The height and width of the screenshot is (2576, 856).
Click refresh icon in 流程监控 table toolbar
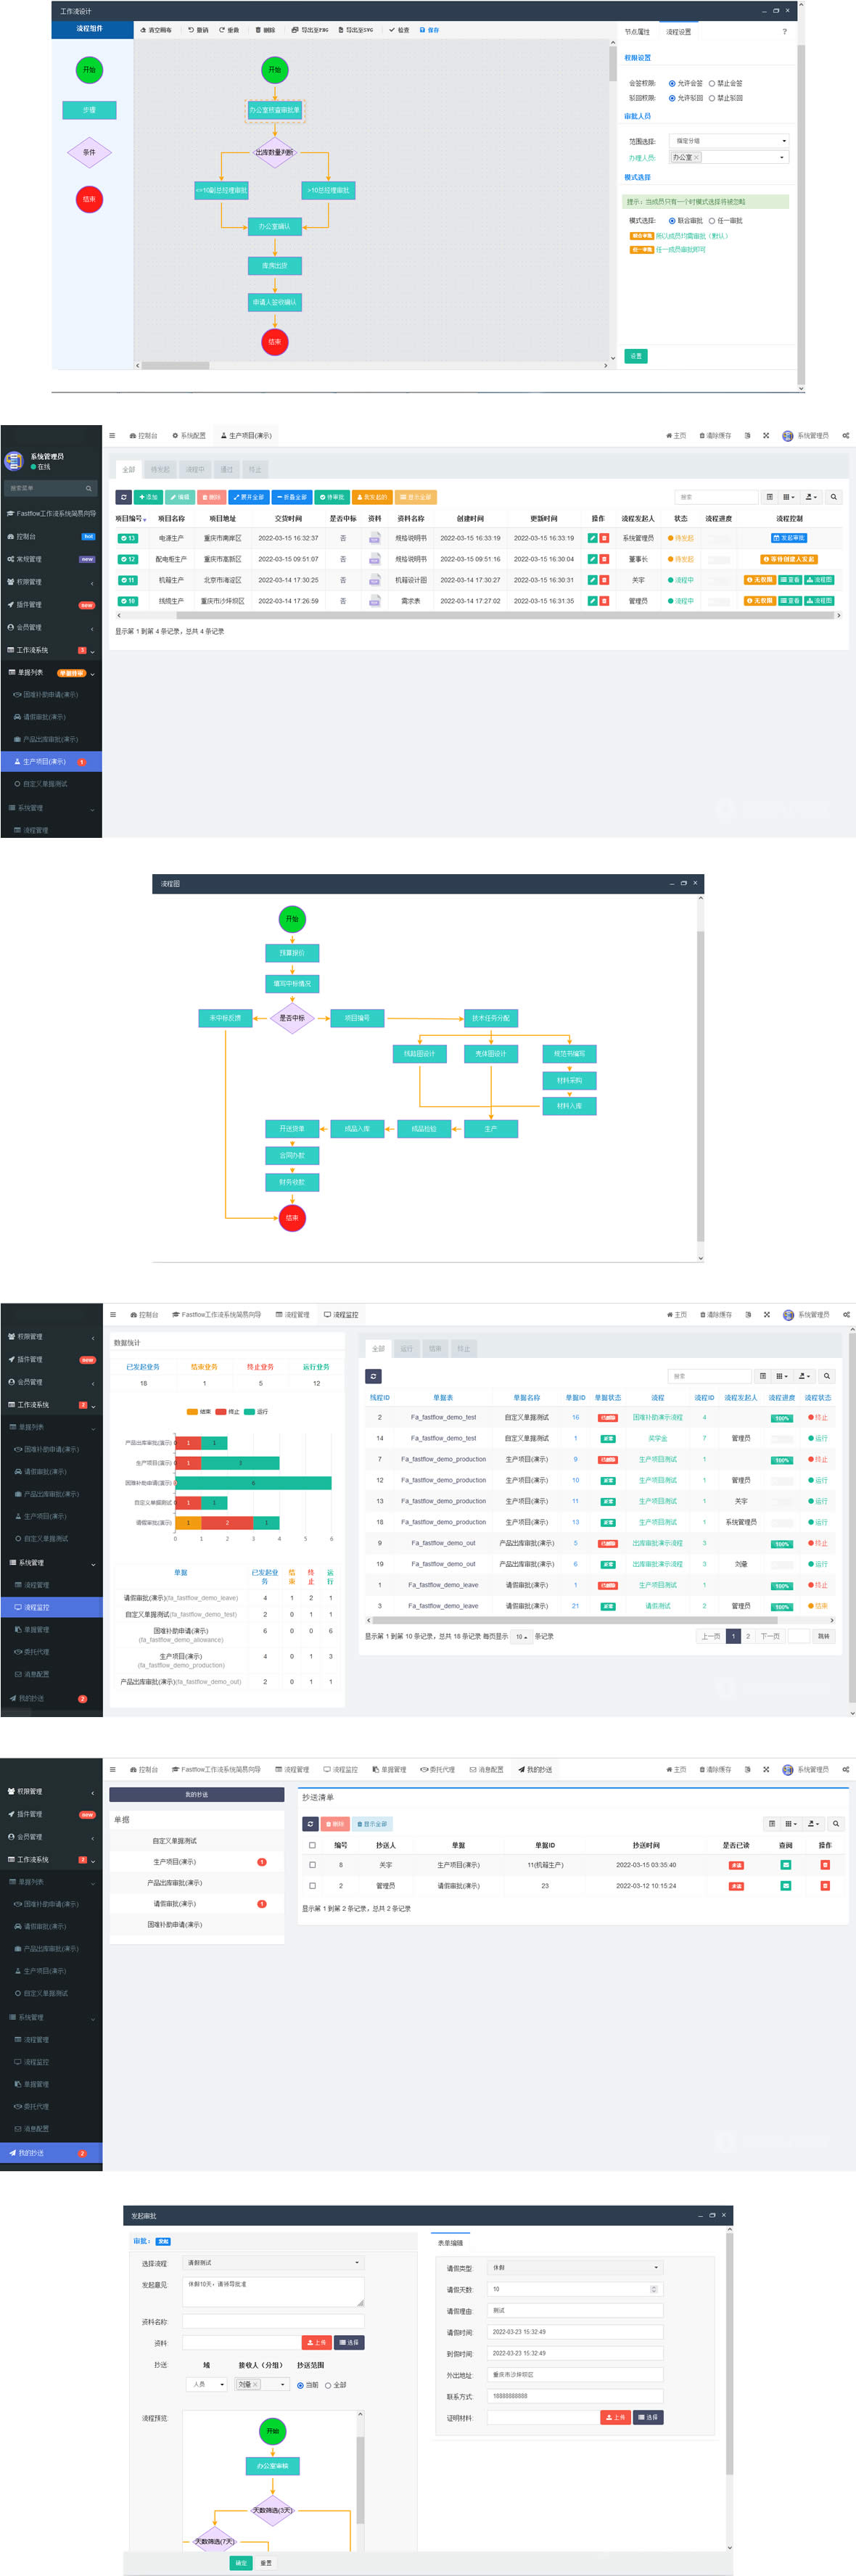pos(373,1376)
